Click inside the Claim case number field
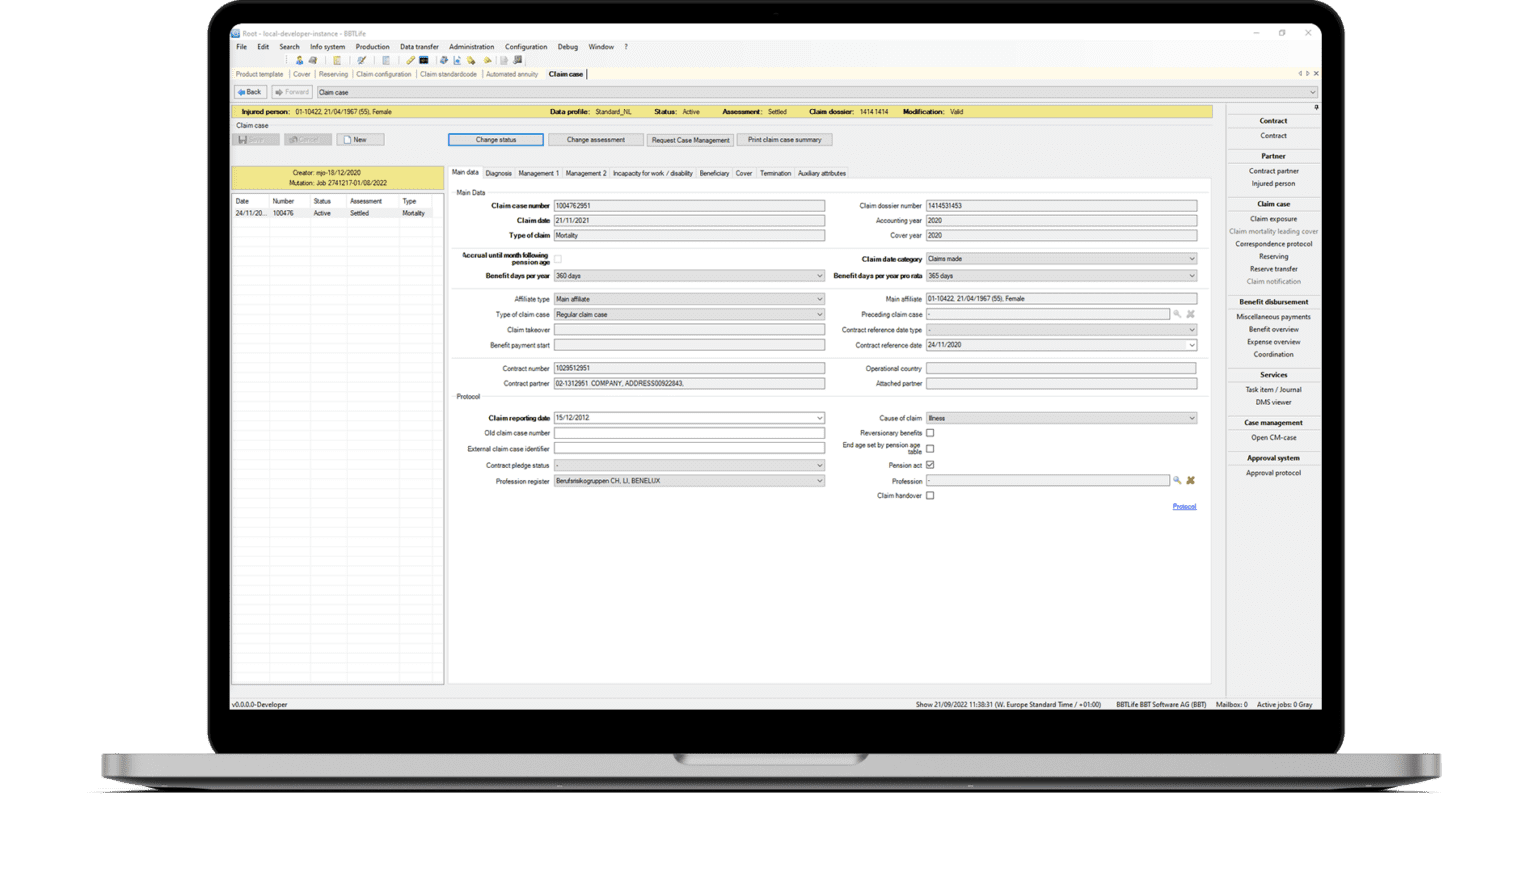 [x=688, y=205]
